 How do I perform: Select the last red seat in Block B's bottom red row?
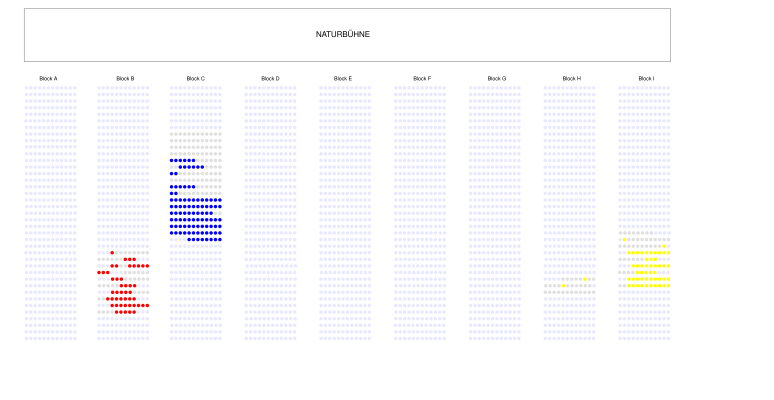click(x=134, y=312)
